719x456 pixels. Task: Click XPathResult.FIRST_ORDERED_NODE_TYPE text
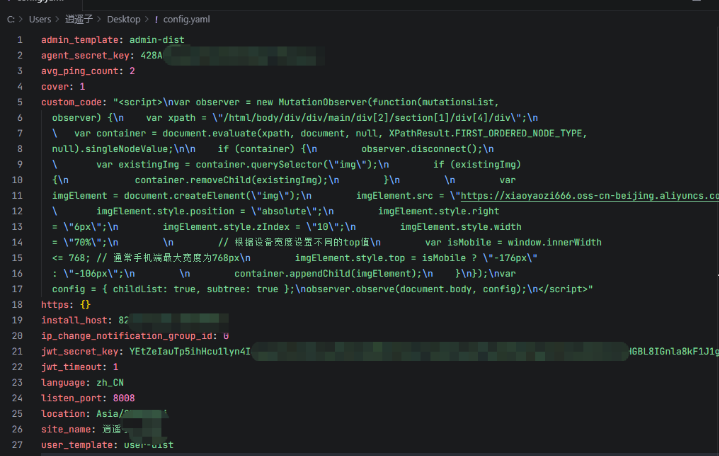(x=486, y=133)
